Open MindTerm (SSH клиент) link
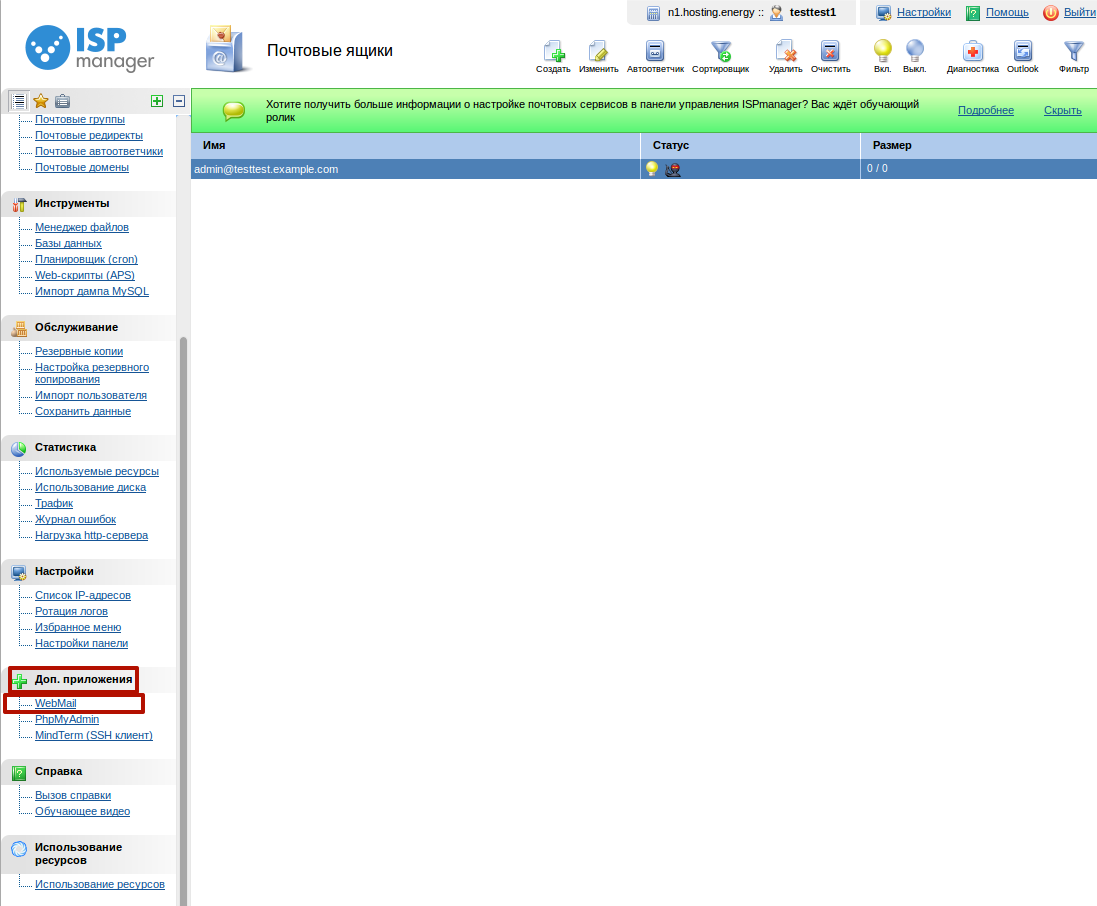Image resolution: width=1097 pixels, height=906 pixels. coord(94,735)
